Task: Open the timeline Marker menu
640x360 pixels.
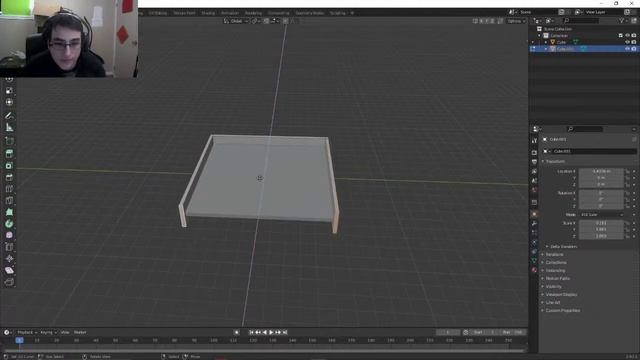Action: pyautogui.click(x=80, y=332)
